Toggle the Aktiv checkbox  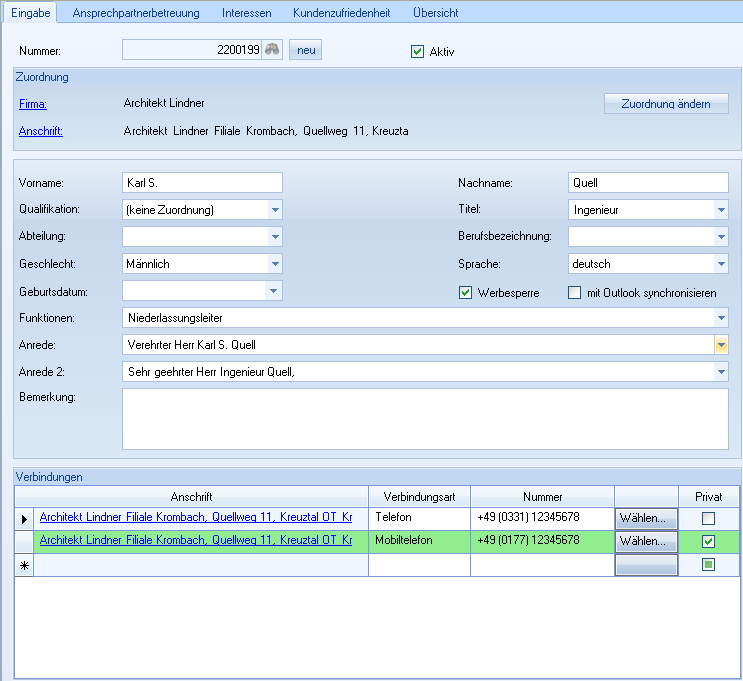tap(418, 52)
